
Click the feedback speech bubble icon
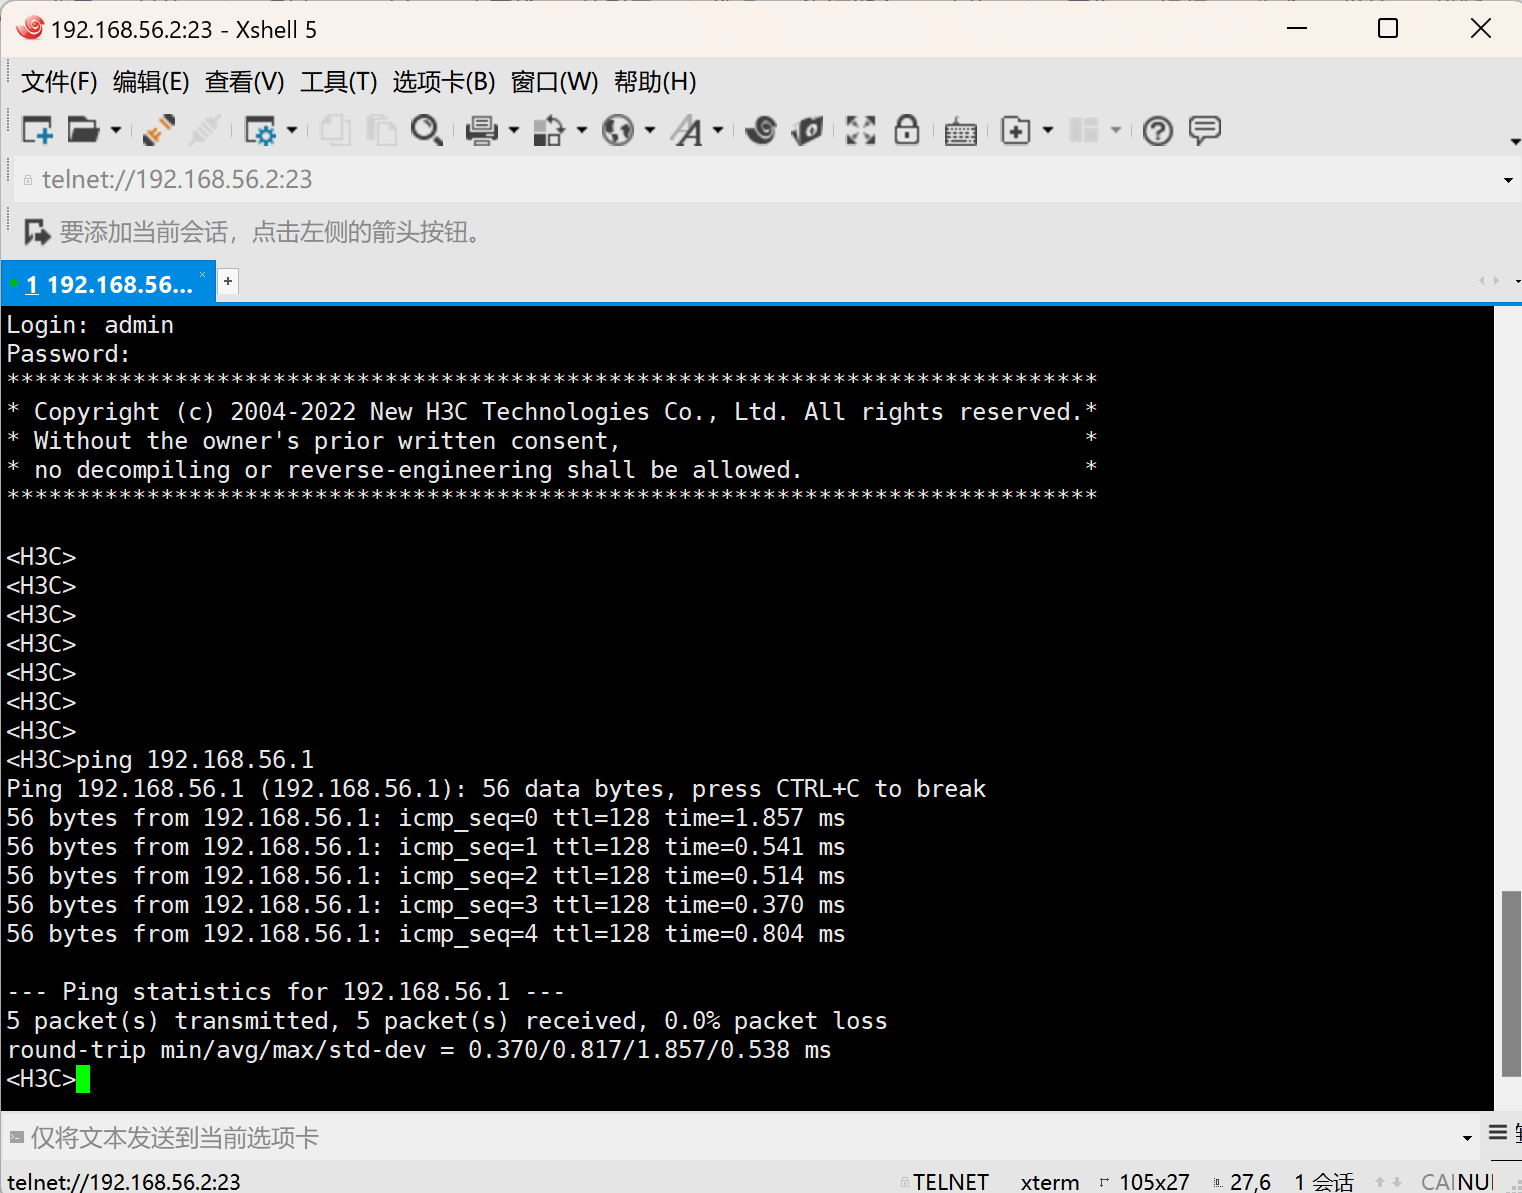pyautogui.click(x=1205, y=130)
